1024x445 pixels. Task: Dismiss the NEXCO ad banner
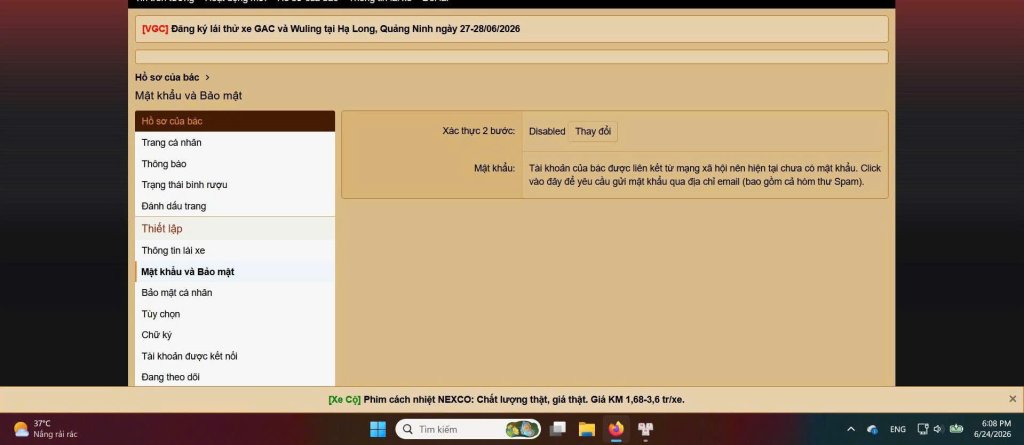tap(1012, 399)
